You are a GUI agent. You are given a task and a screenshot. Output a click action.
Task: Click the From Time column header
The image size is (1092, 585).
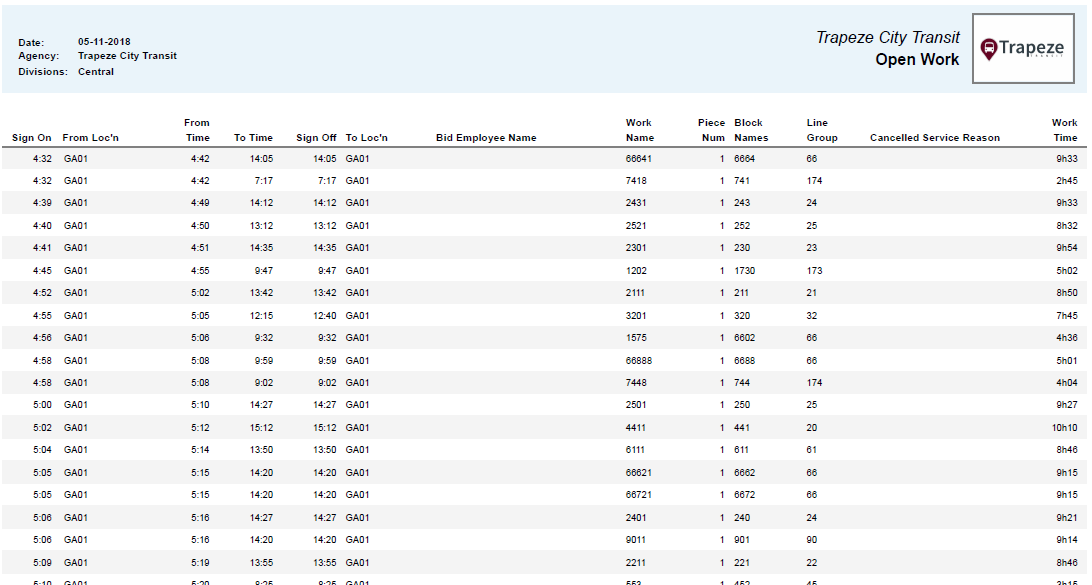click(x=197, y=130)
